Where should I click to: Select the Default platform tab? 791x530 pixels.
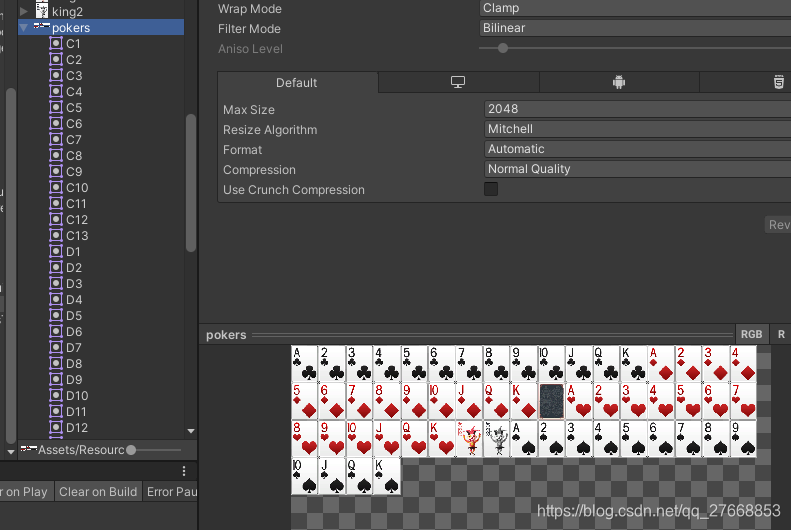298,83
